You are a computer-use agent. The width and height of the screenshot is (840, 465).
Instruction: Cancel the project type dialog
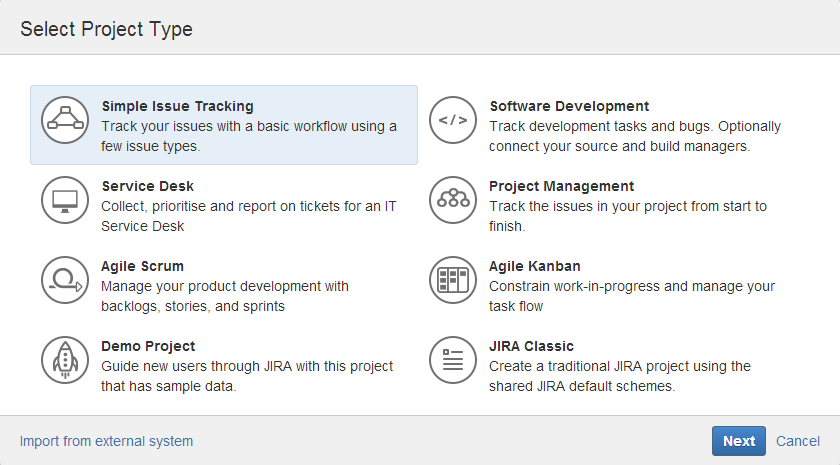coord(798,441)
